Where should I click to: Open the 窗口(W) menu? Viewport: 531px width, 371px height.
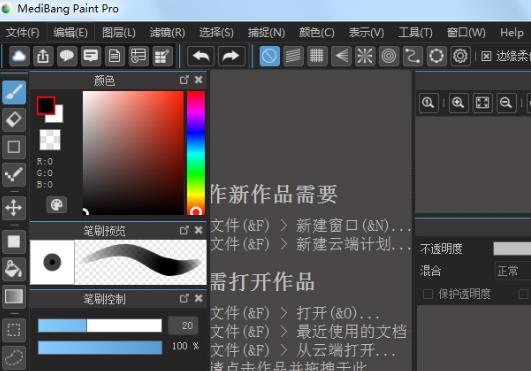point(466,32)
